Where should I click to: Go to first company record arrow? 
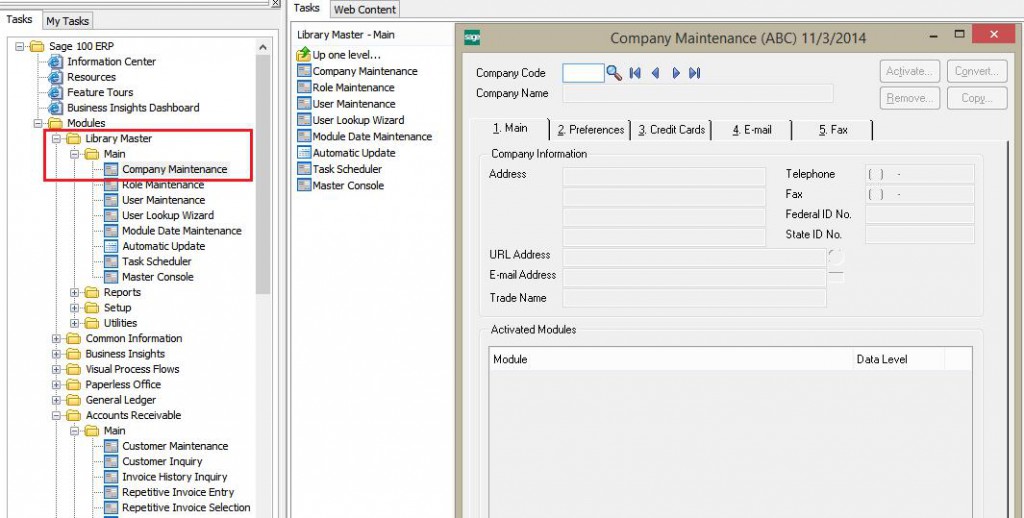pos(635,73)
